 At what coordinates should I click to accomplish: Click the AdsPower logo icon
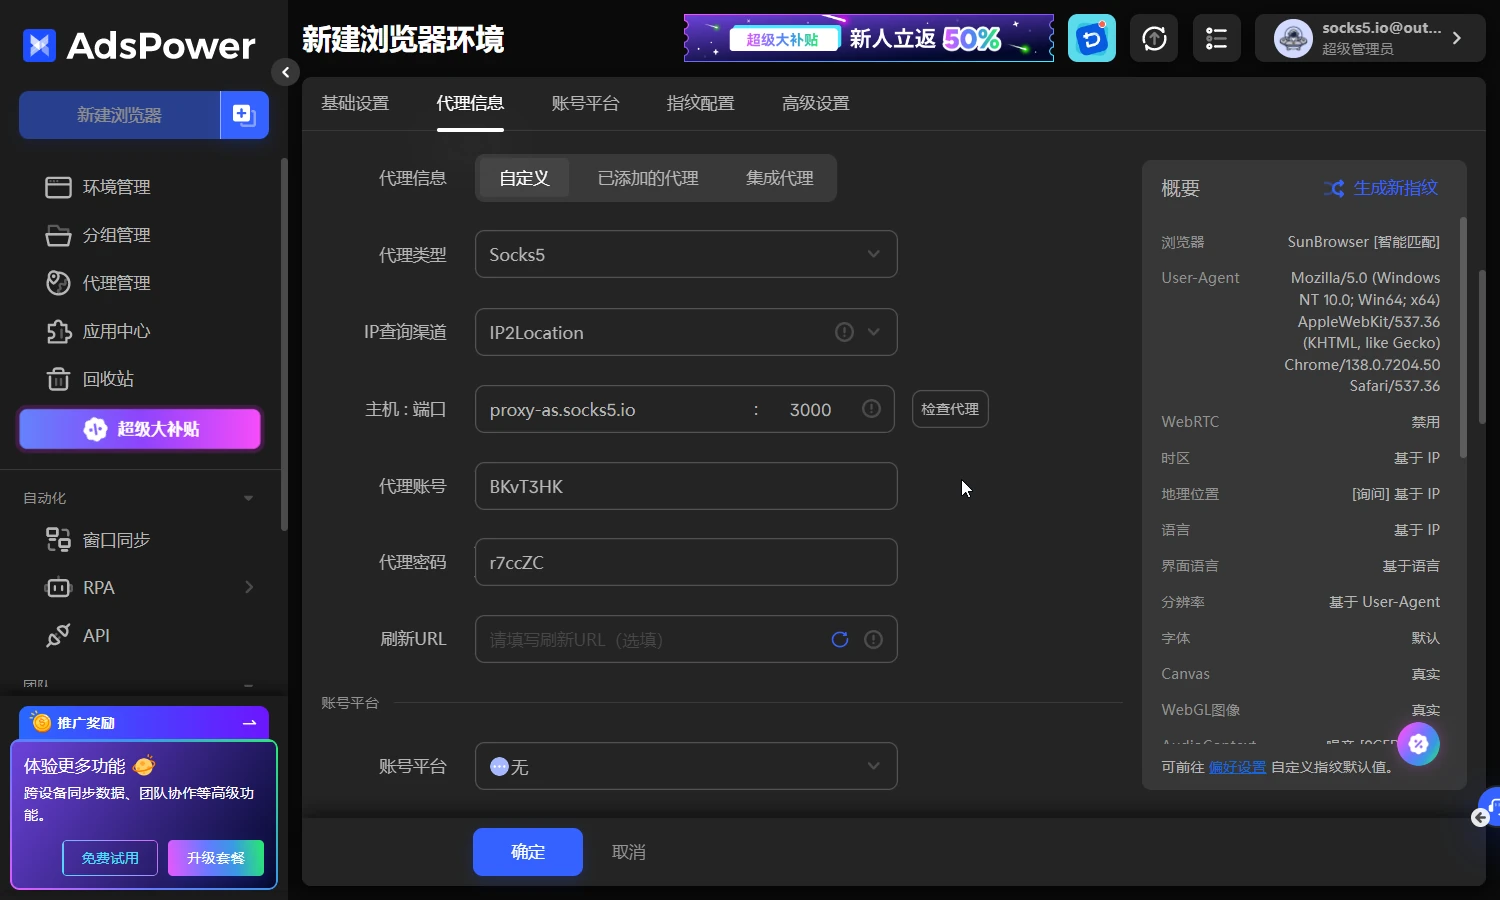coord(39,45)
